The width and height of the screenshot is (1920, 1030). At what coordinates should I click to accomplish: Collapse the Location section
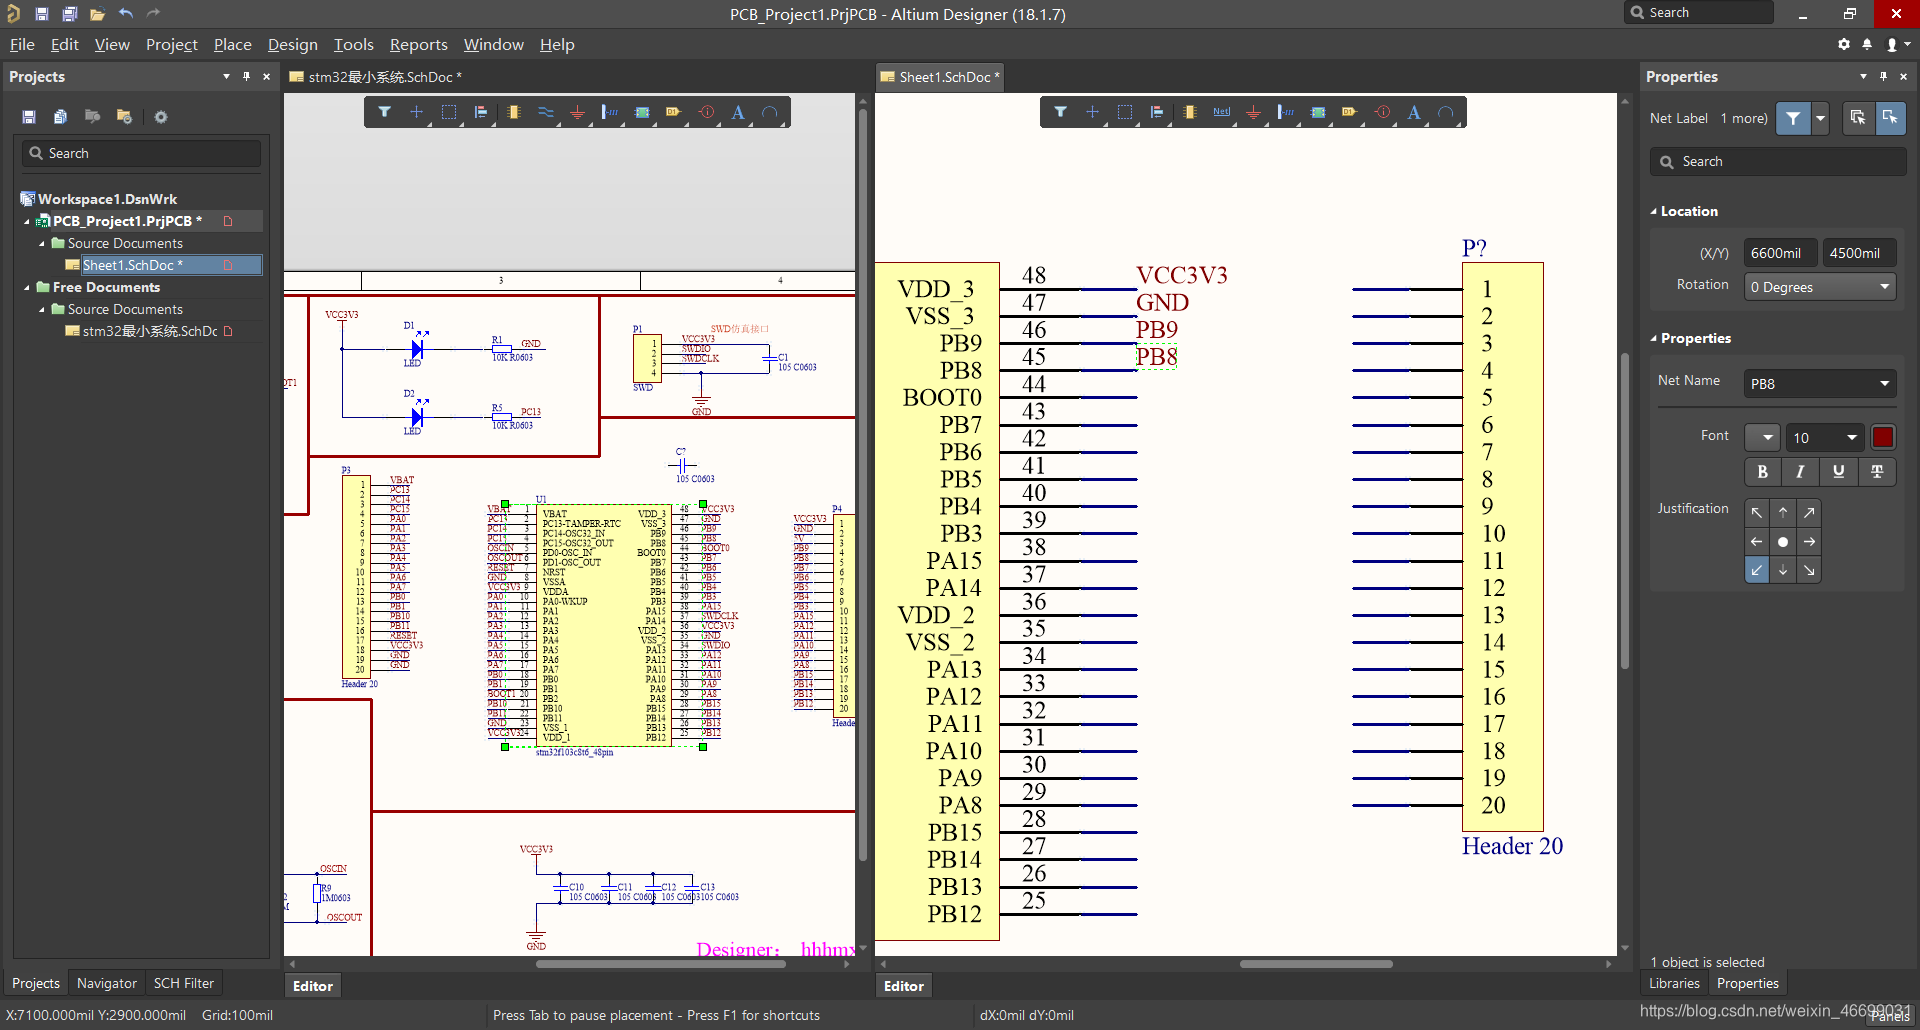tap(1654, 212)
